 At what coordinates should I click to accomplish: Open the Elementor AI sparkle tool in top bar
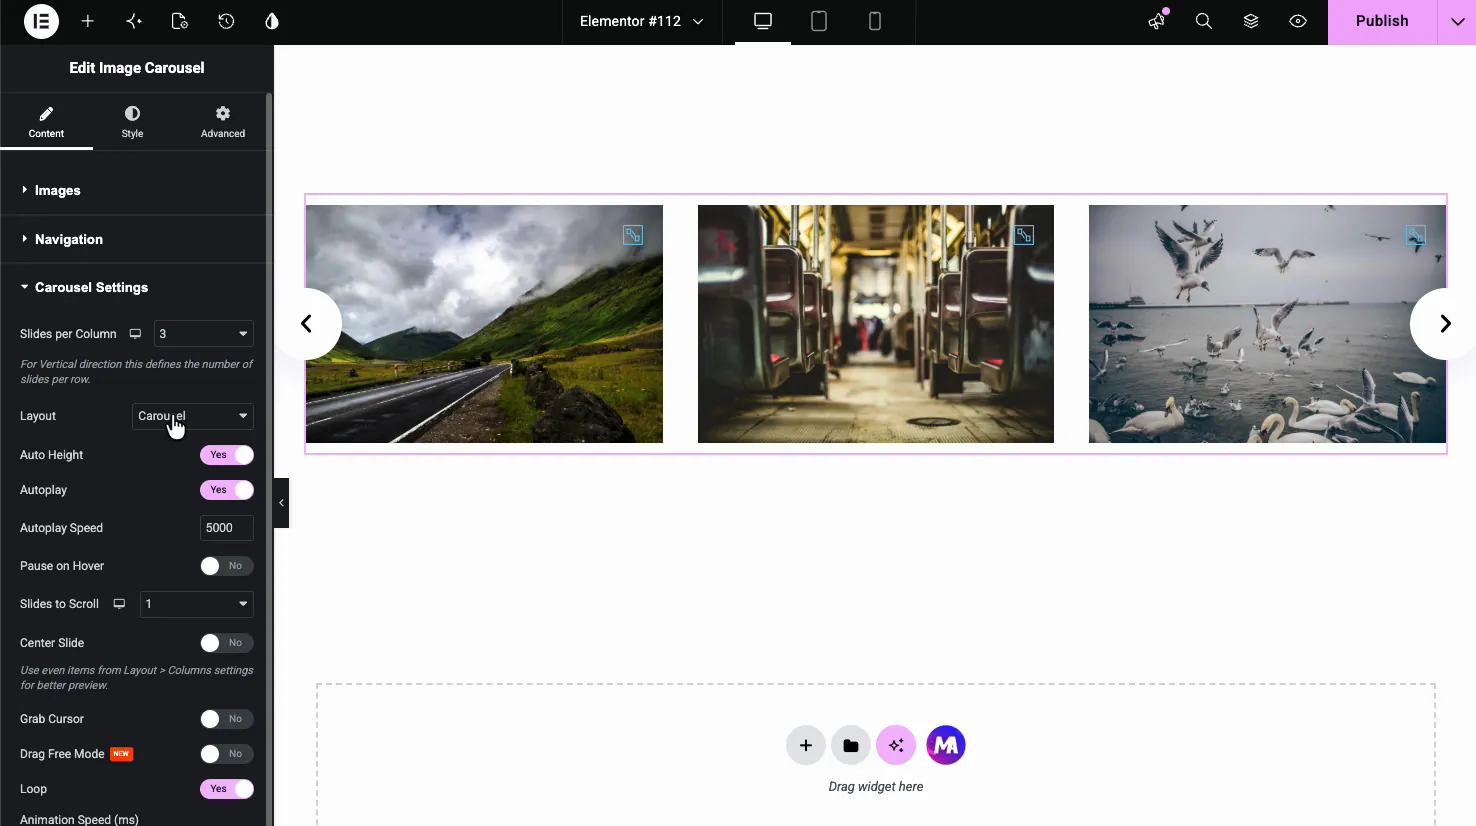click(134, 21)
